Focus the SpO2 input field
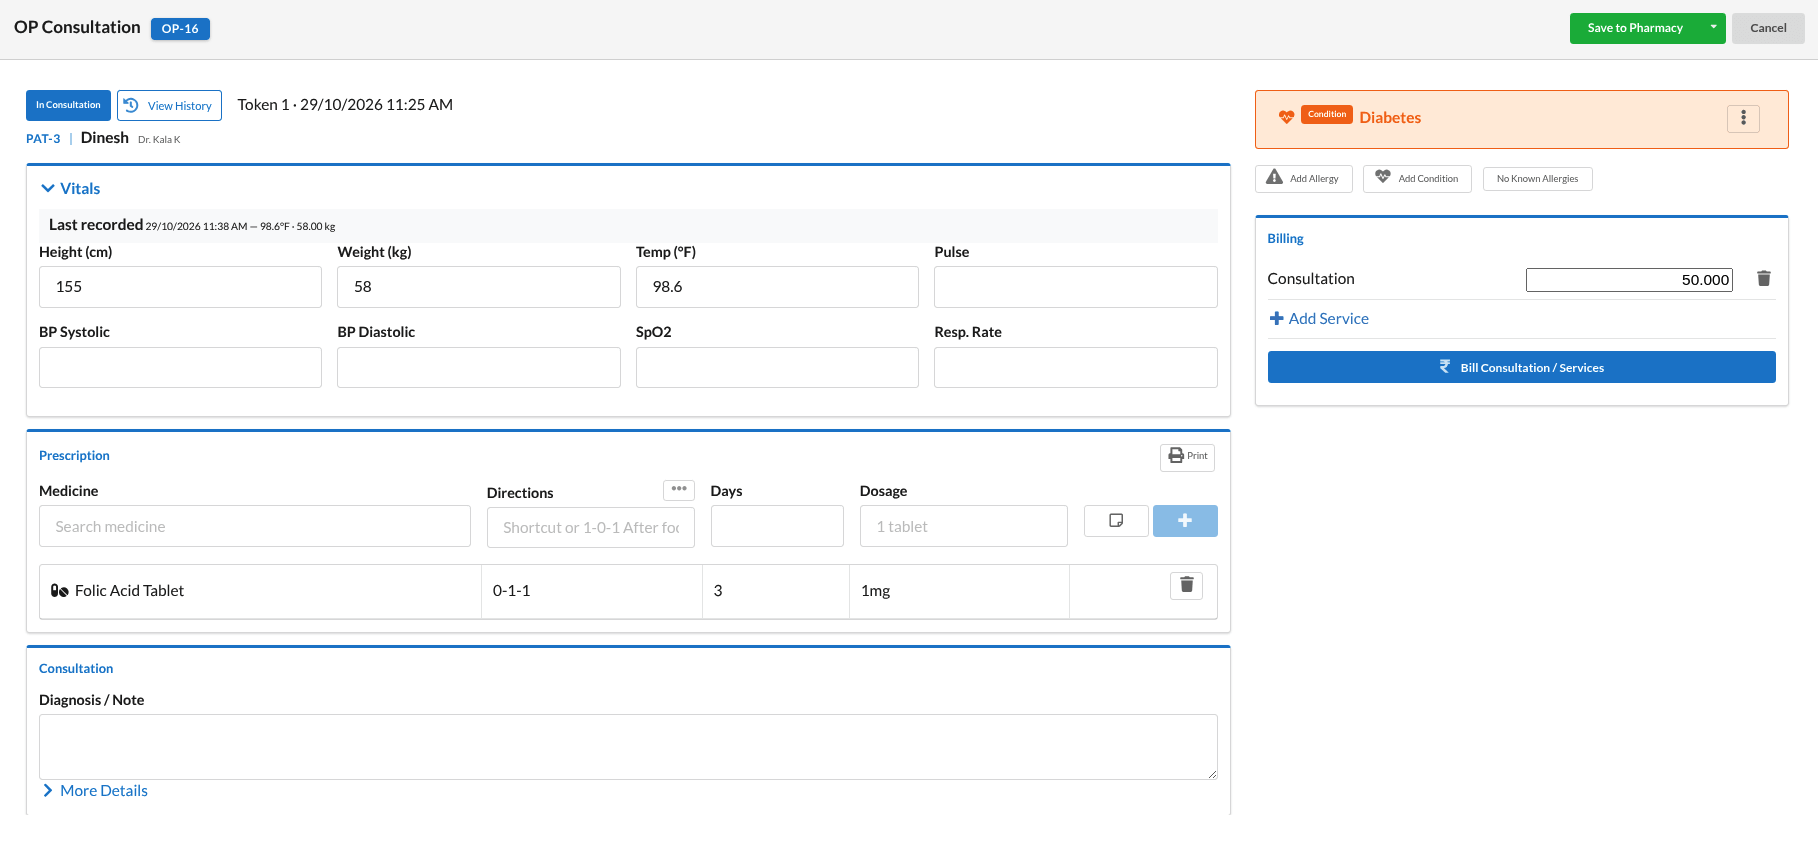The height and width of the screenshot is (845, 1818). [x=777, y=367]
